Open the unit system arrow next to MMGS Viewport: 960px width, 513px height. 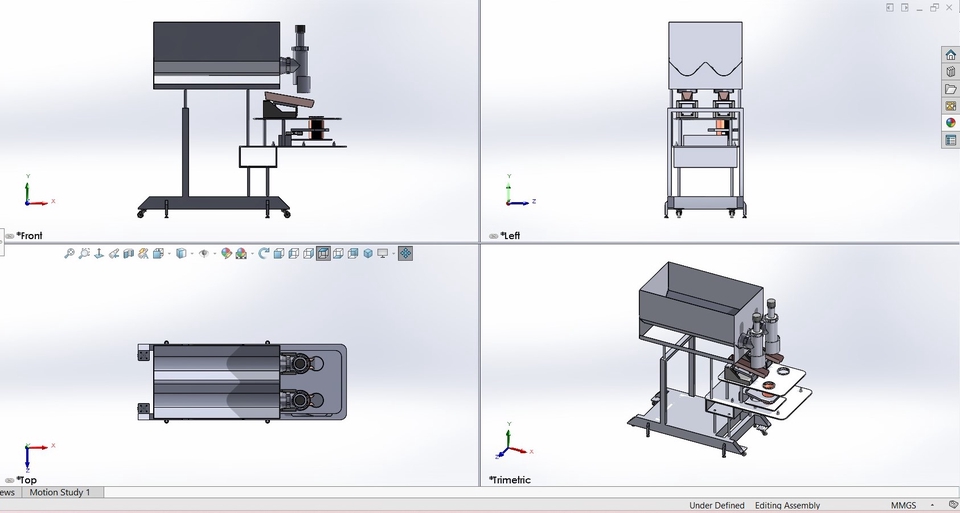[x=932, y=506]
